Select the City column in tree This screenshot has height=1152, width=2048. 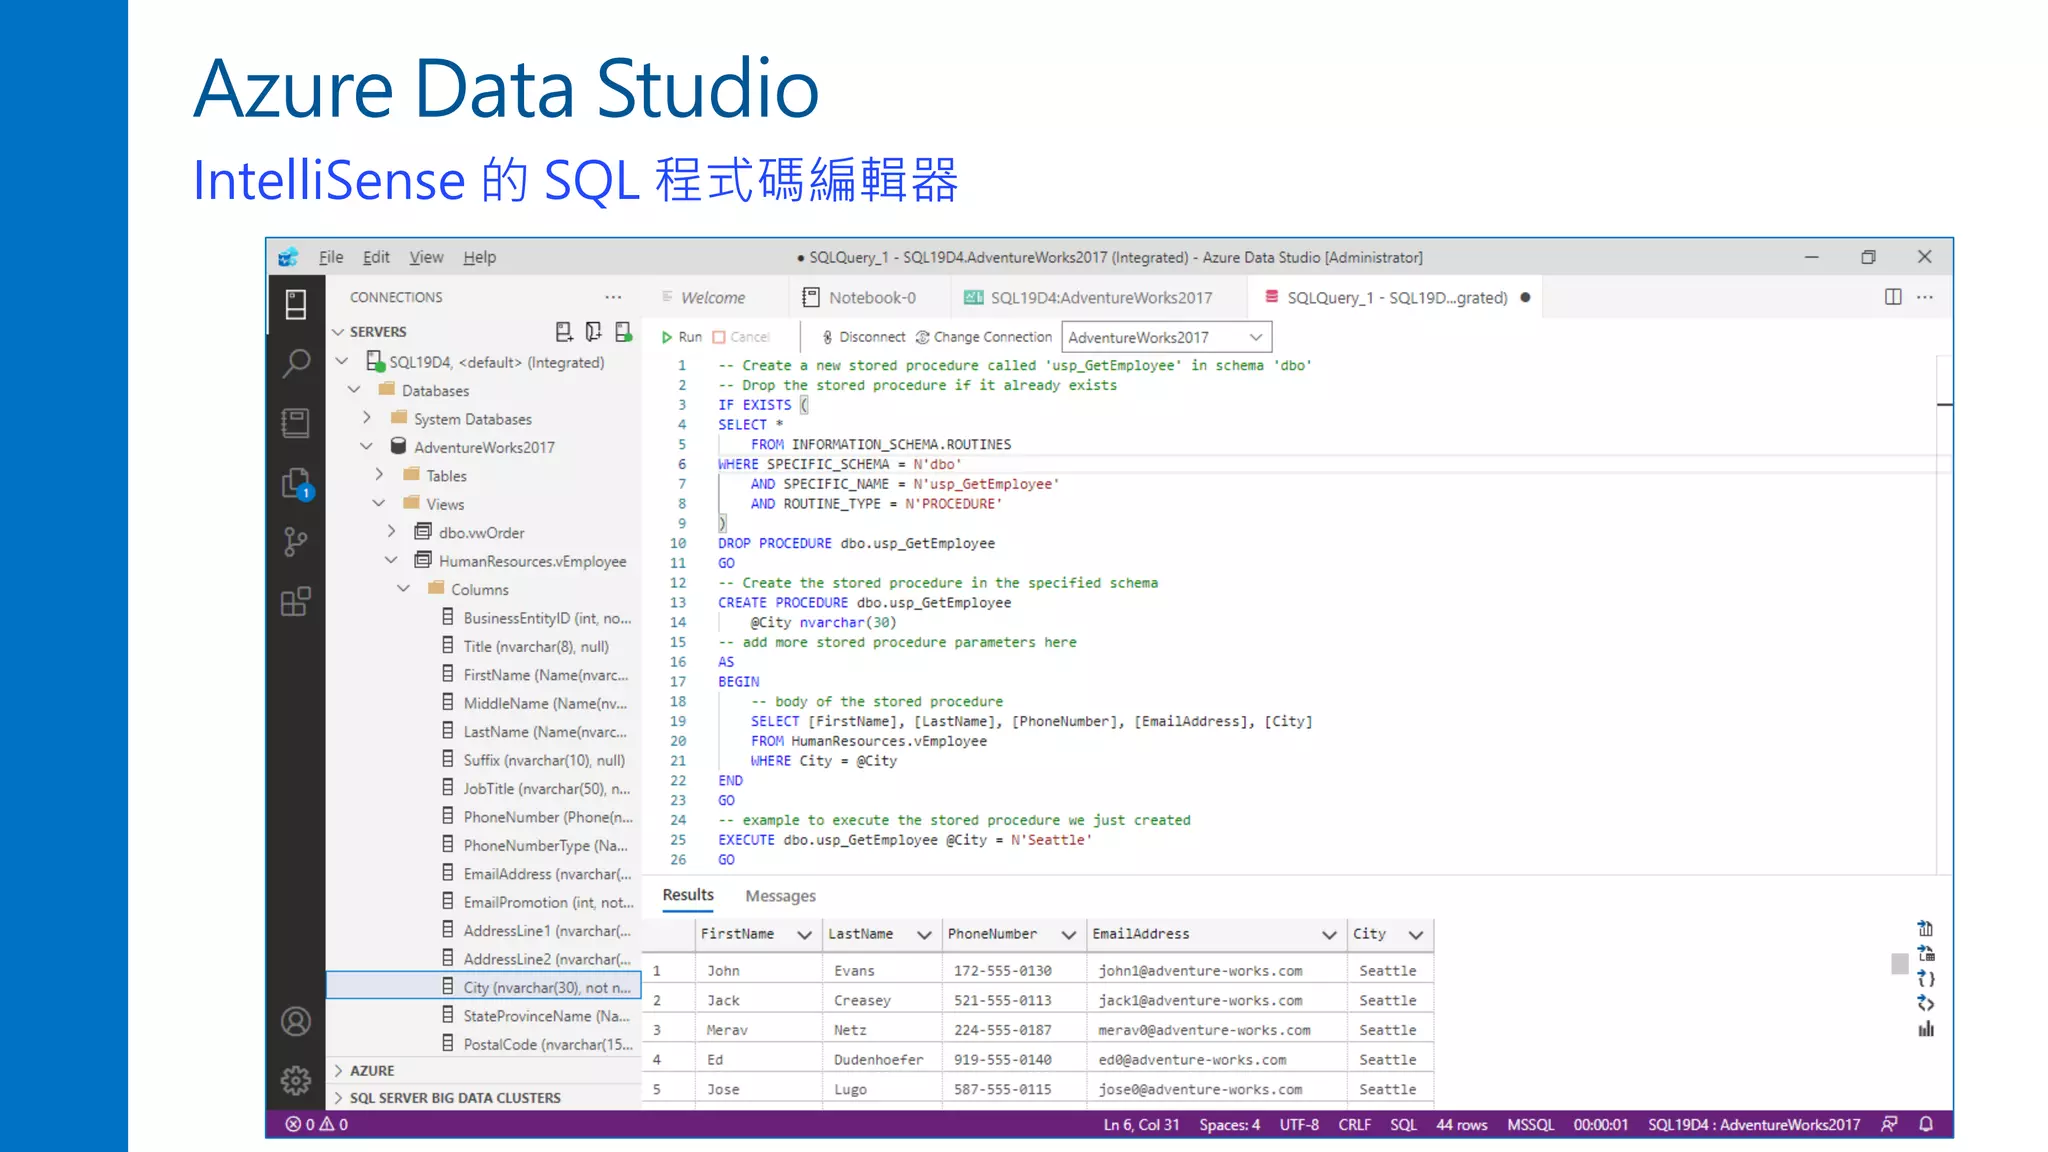(x=484, y=987)
